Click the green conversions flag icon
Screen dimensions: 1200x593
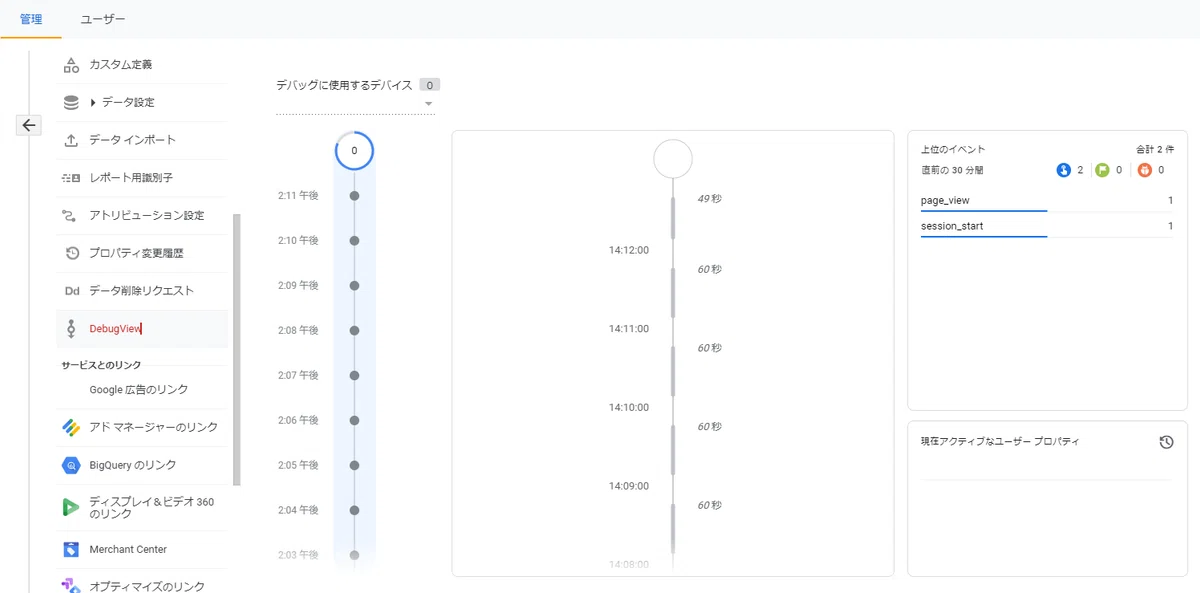point(1101,170)
